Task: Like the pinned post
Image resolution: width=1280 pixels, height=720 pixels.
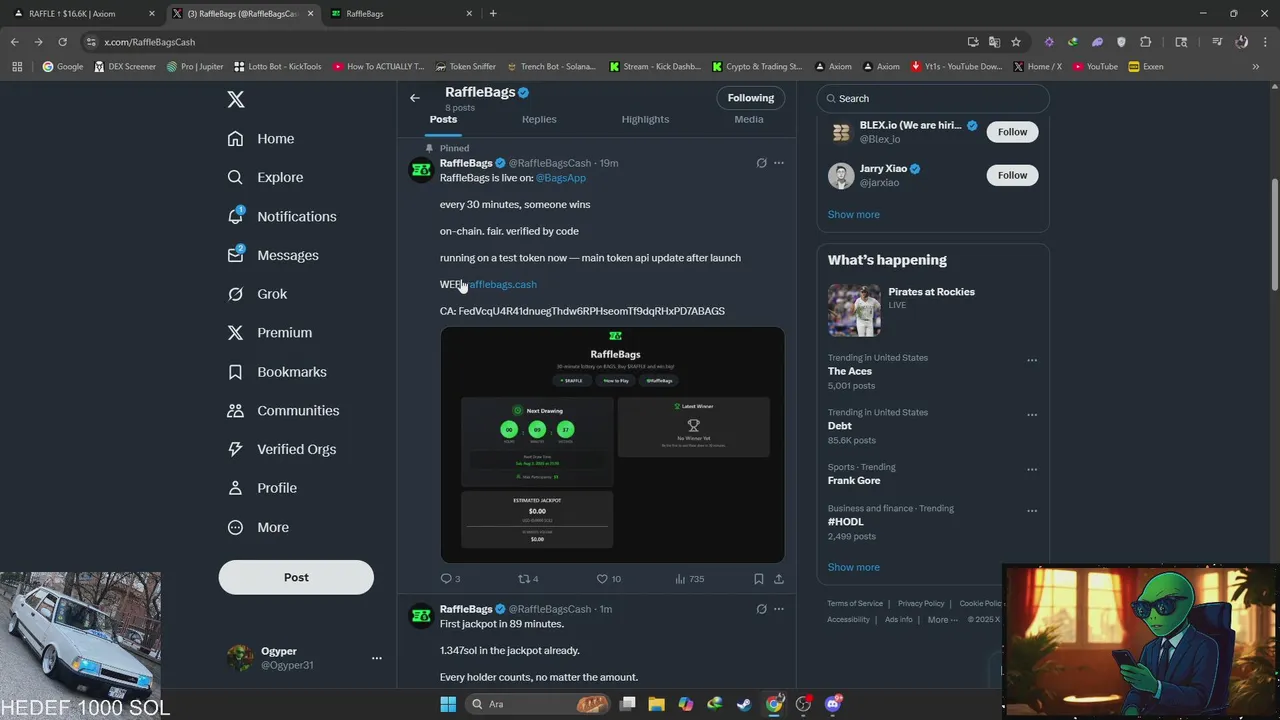Action: coord(608,579)
